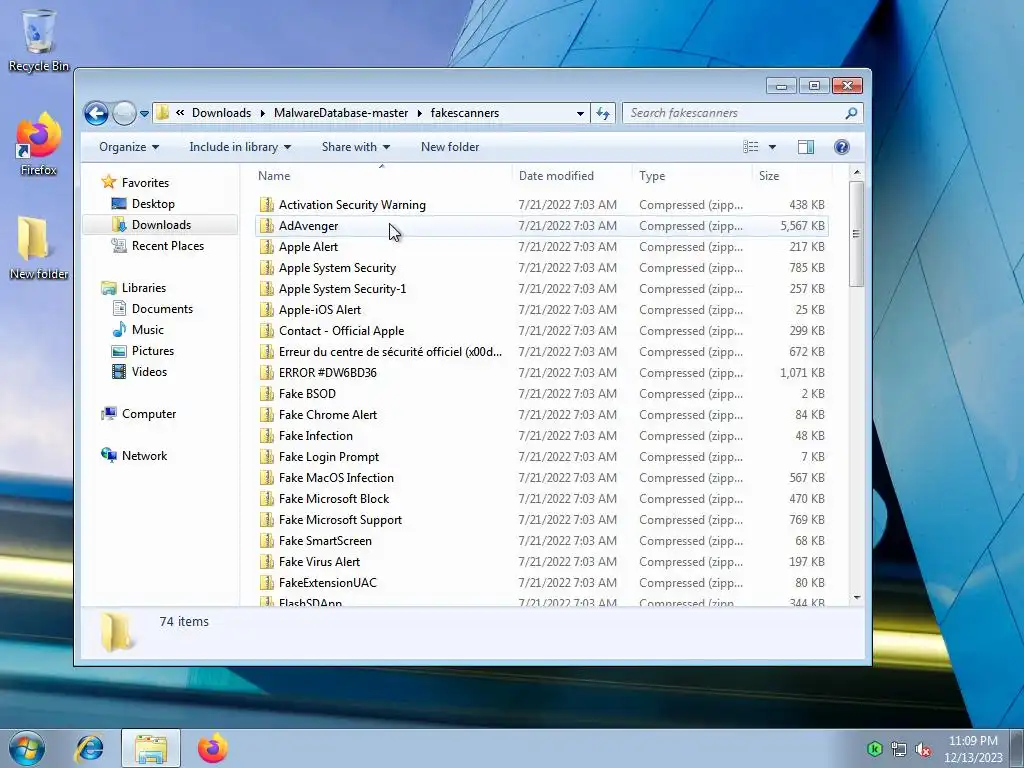This screenshot has height=768, width=1024.
Task: Click the file list scrollbar thumb
Action: 857,234
